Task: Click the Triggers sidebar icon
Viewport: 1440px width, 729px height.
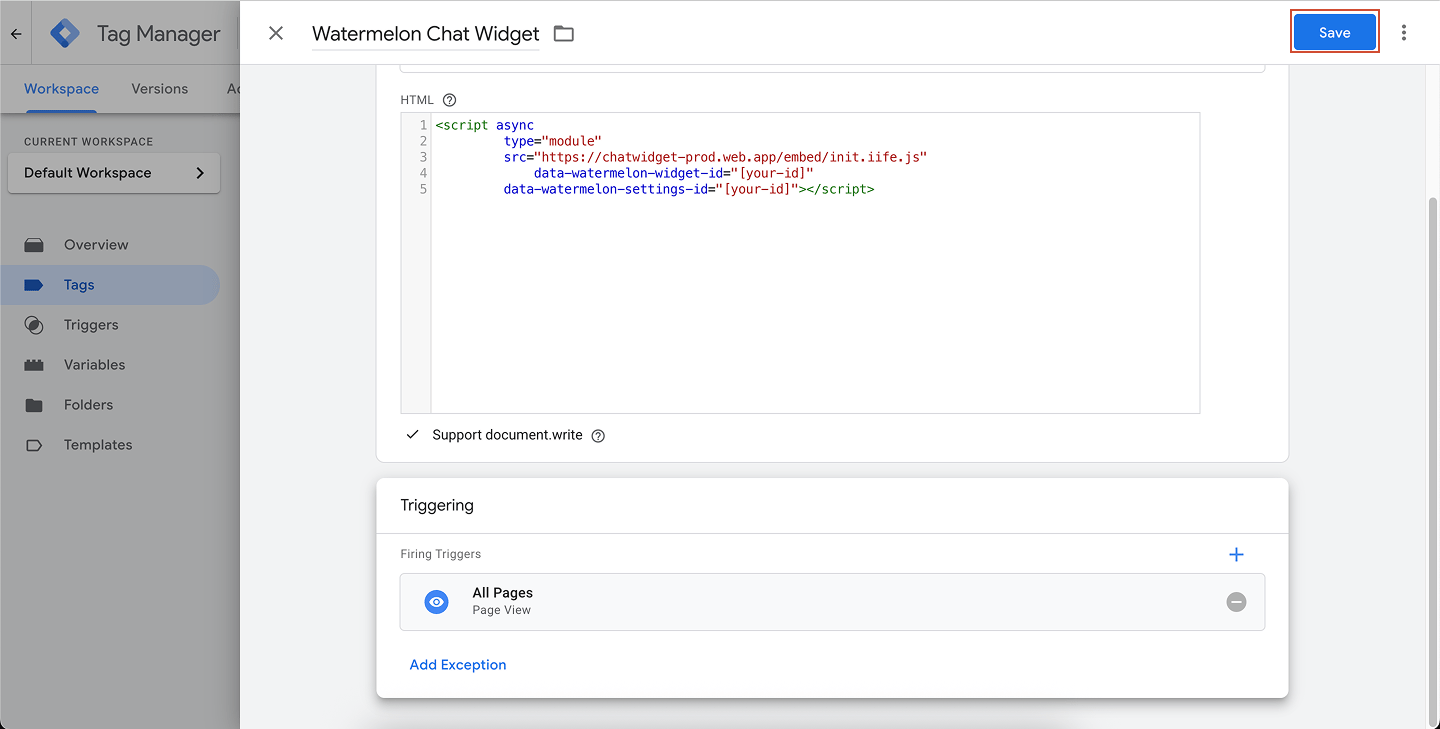Action: coord(34,325)
